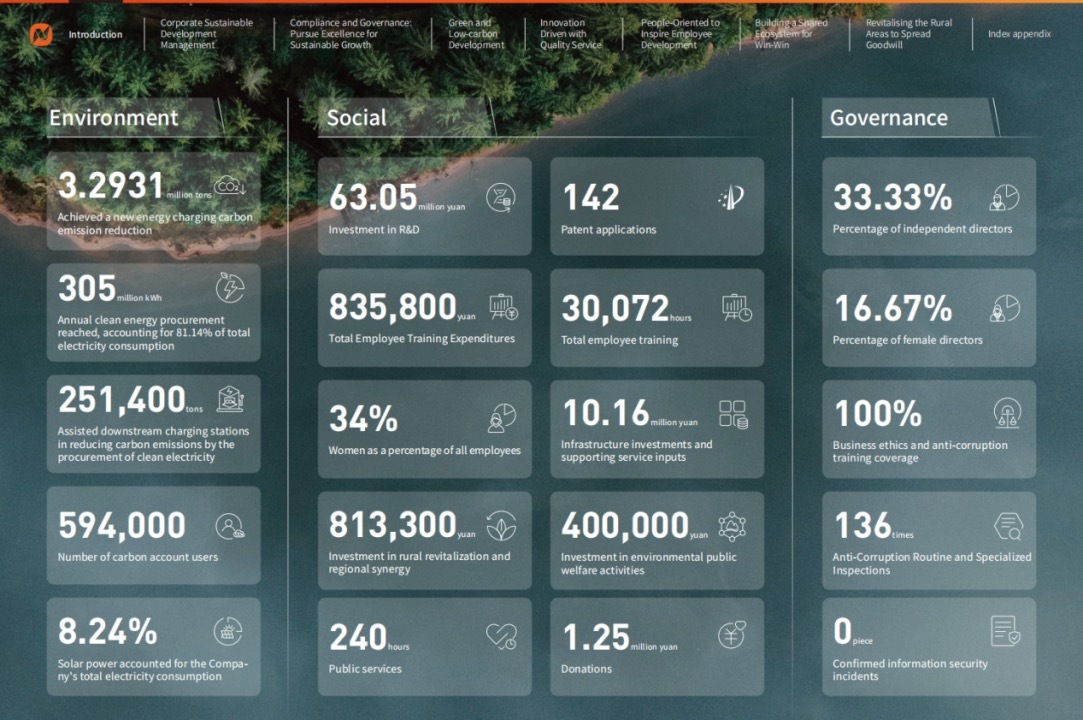Image resolution: width=1083 pixels, height=720 pixels.
Task: Click the pie chart icon for independent directors
Action: [1004, 198]
